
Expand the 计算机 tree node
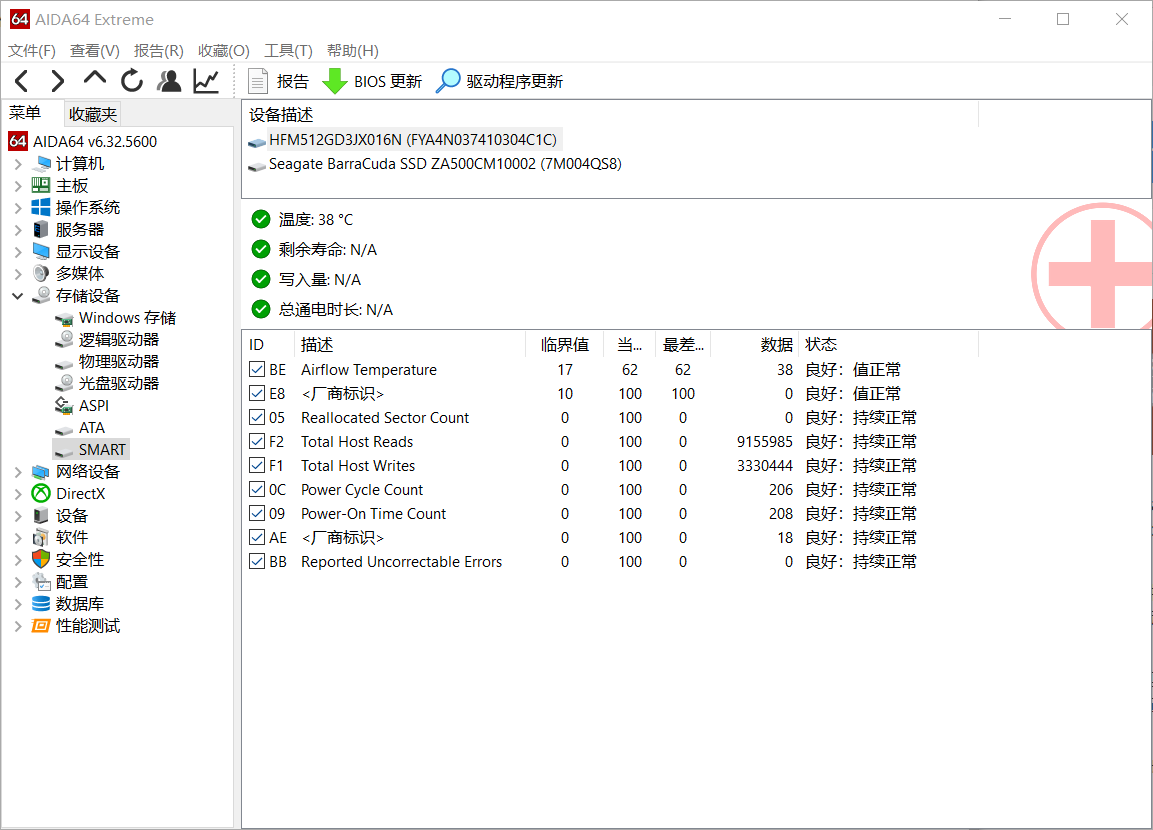point(18,164)
